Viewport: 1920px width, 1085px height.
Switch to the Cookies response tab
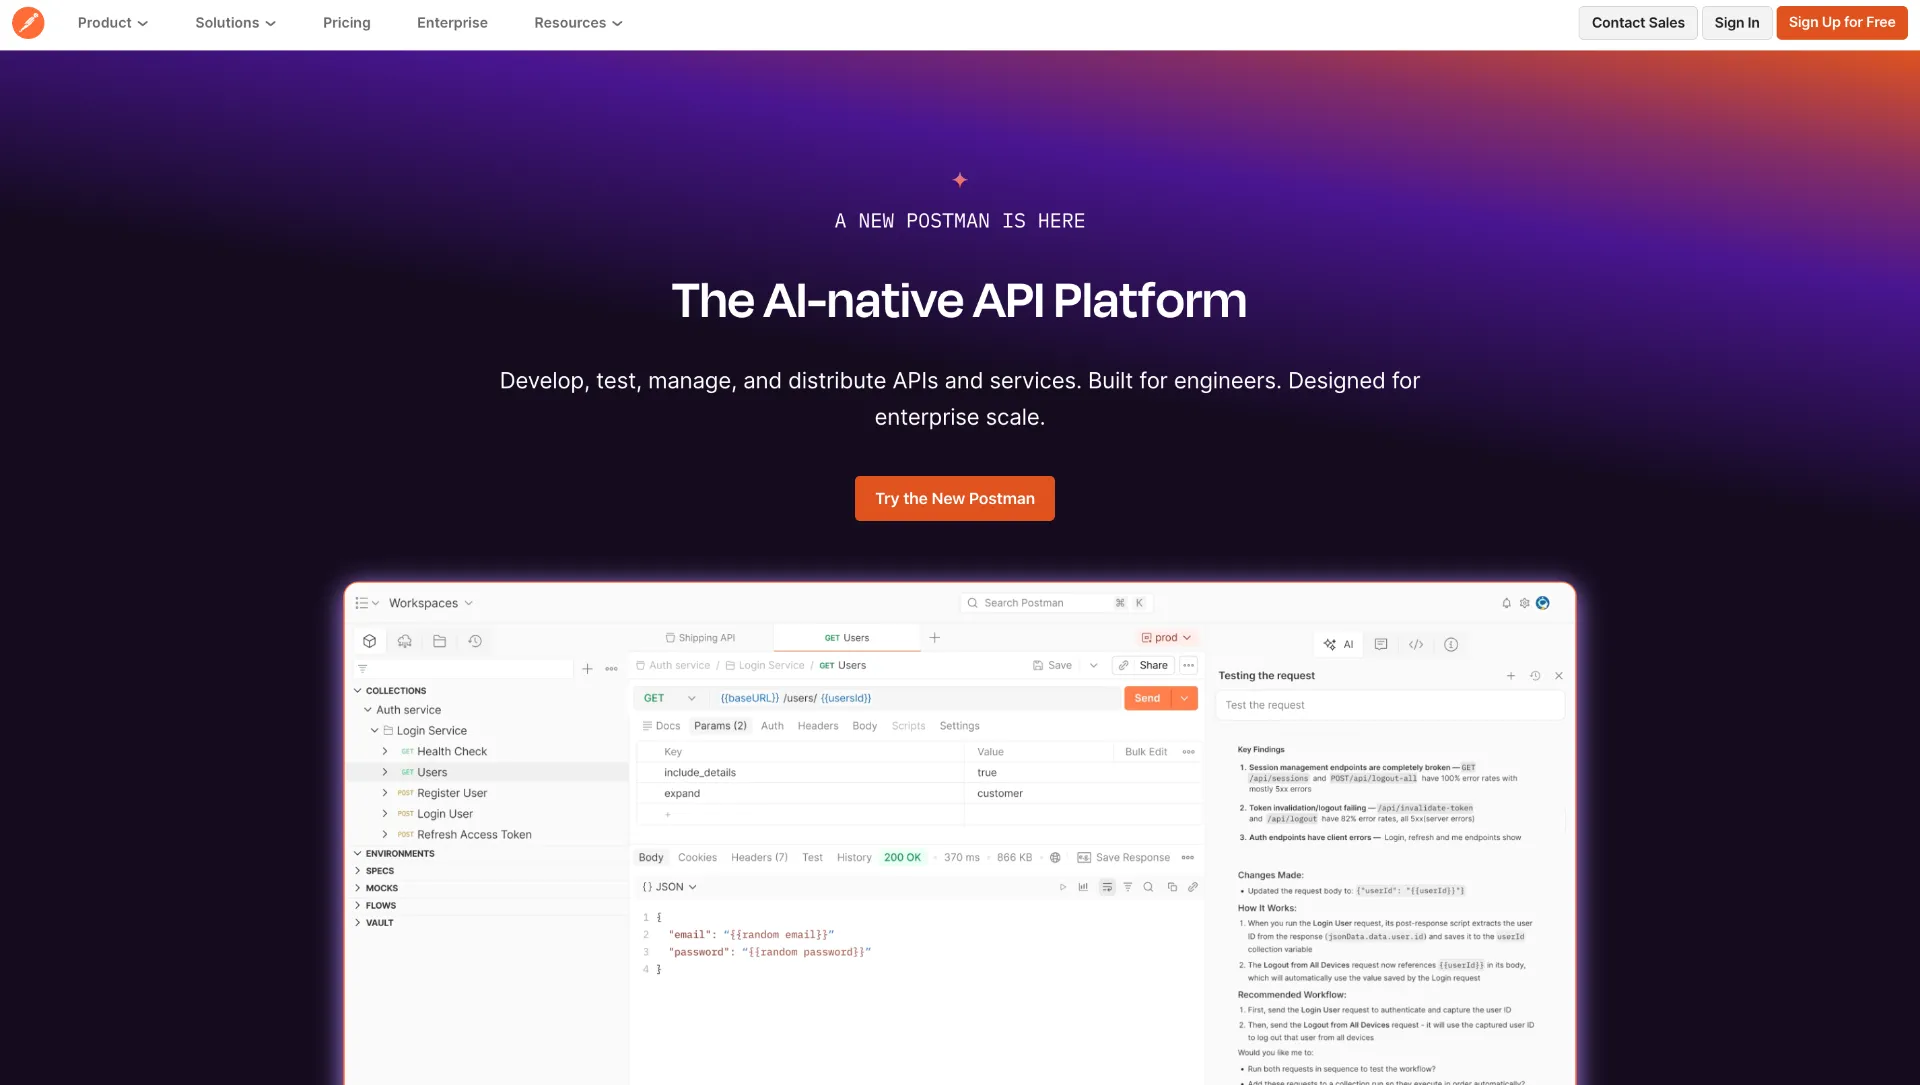697,857
